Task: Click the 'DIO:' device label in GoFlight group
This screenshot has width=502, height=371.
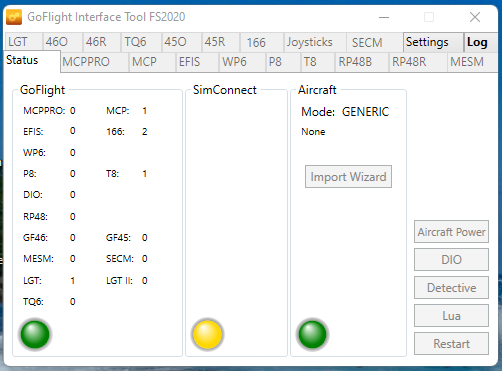Action: click(x=33, y=195)
